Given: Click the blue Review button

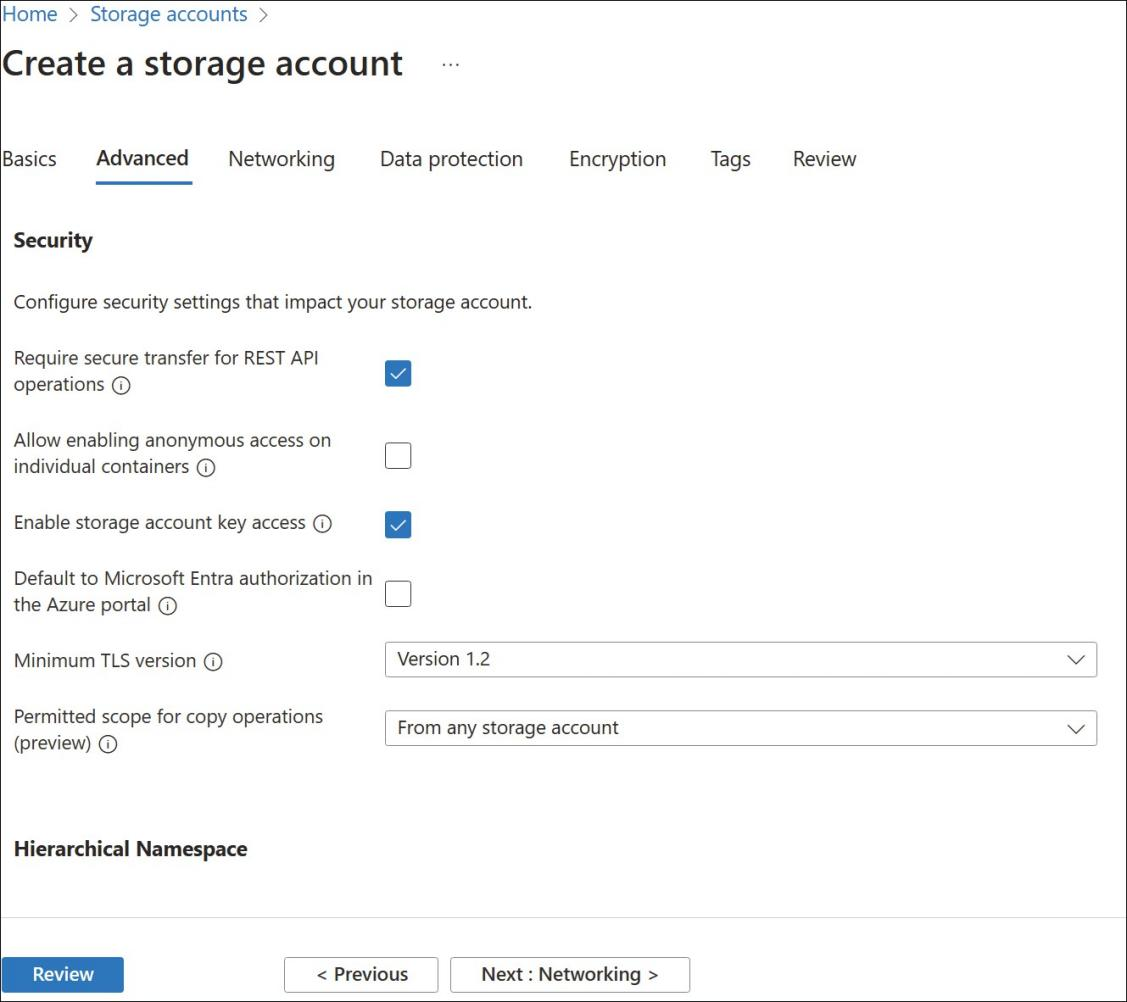Looking at the screenshot, I should pyautogui.click(x=63, y=974).
